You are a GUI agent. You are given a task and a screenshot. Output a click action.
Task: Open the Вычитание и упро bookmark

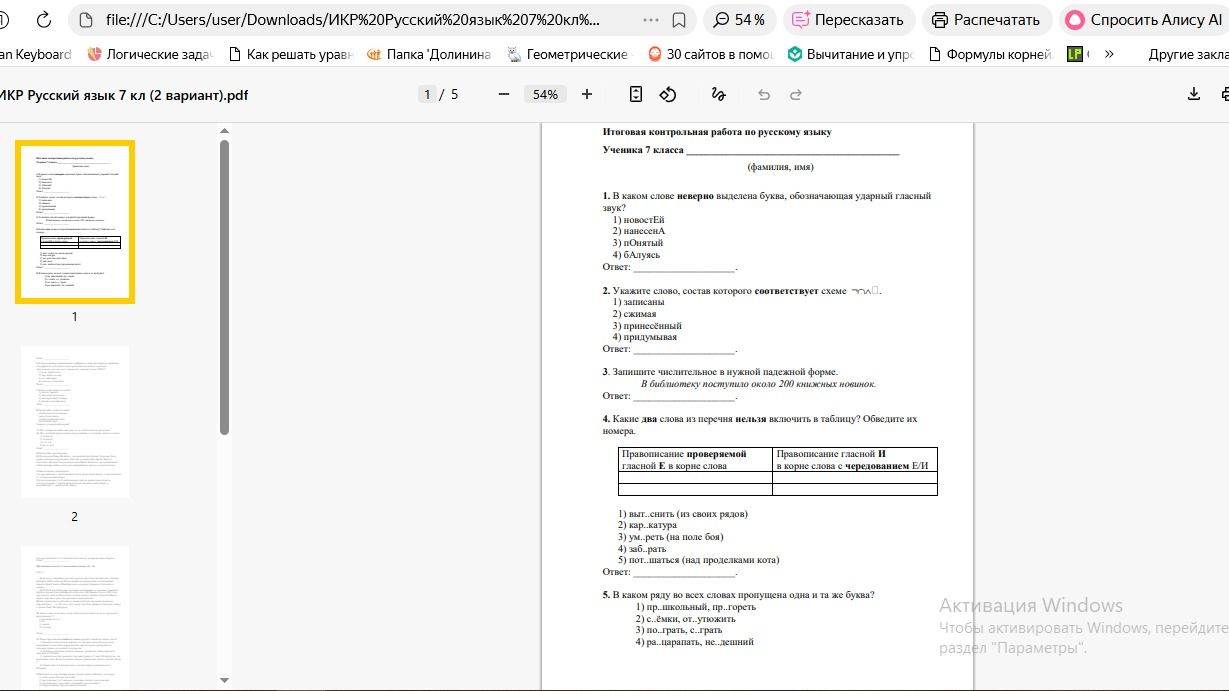pos(850,54)
